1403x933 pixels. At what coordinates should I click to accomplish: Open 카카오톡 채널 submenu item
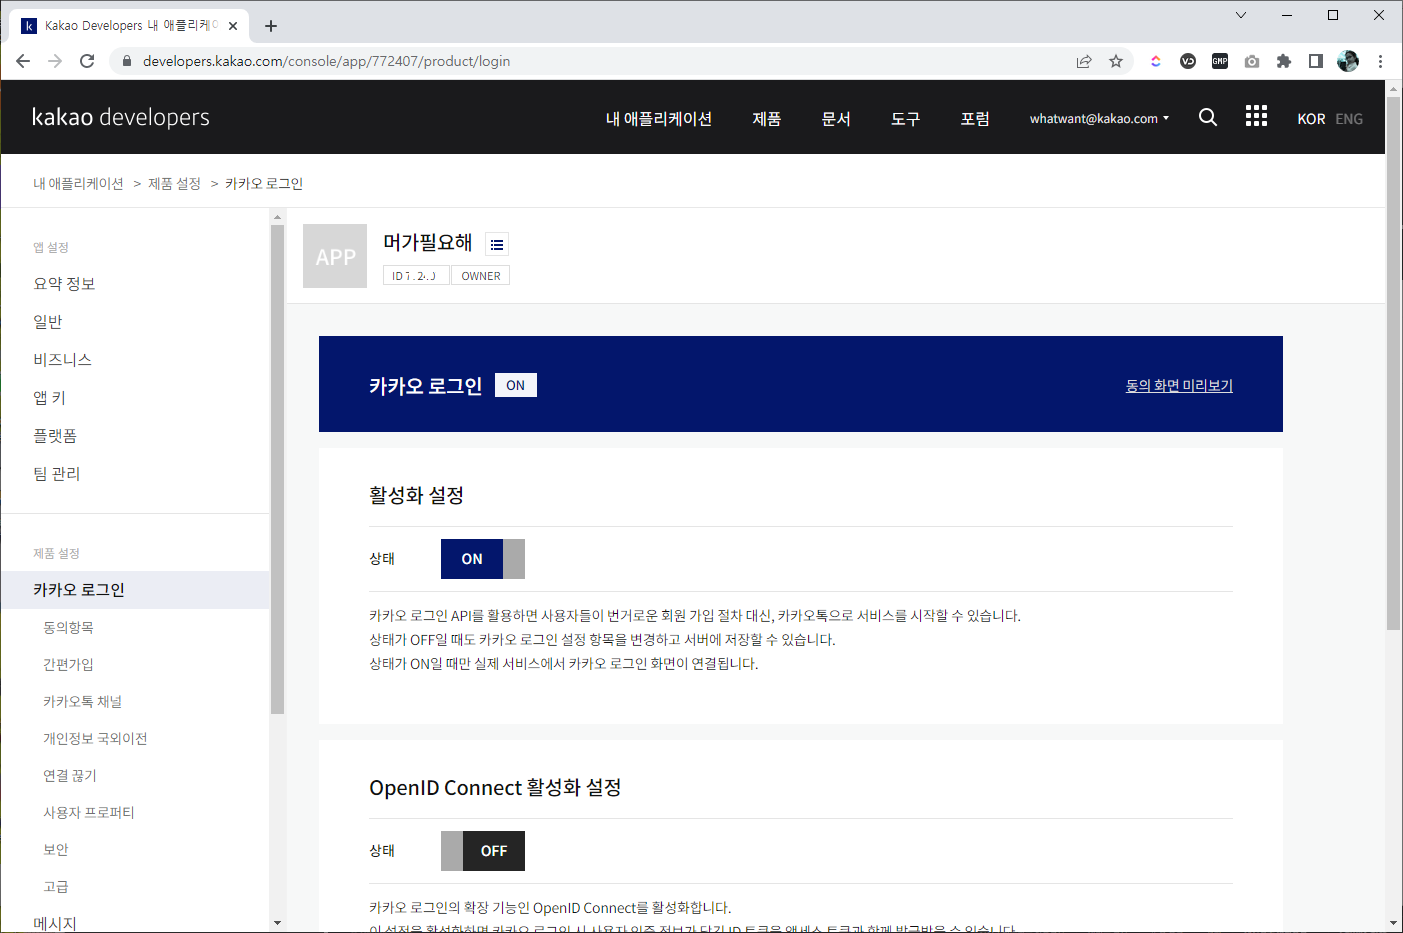(x=82, y=701)
